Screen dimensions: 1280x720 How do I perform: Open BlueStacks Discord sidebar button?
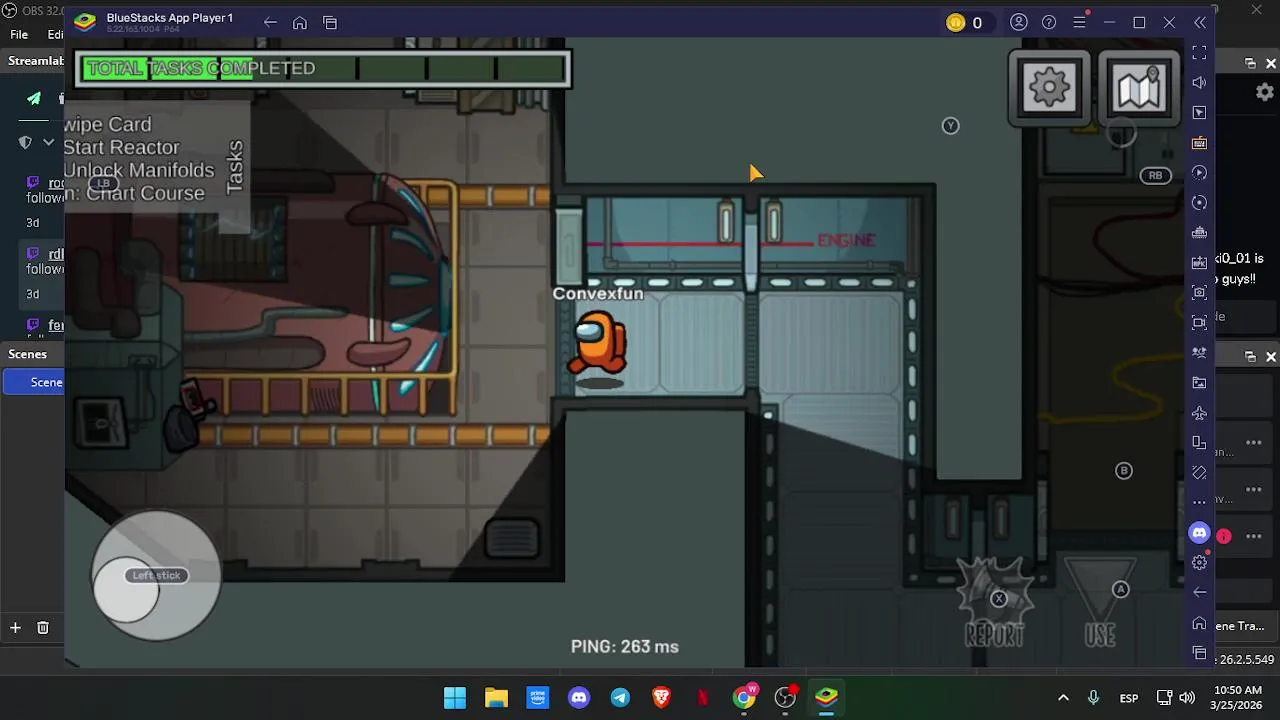(1200, 533)
